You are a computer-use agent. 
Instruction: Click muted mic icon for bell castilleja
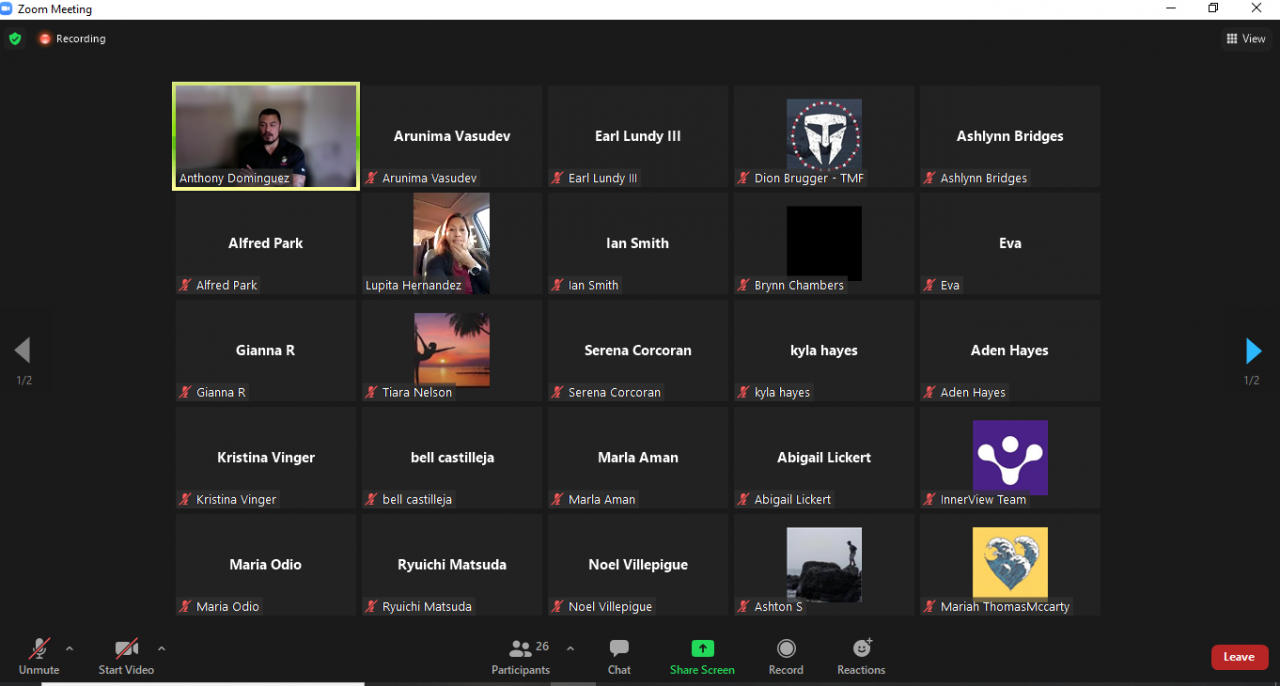tap(371, 499)
